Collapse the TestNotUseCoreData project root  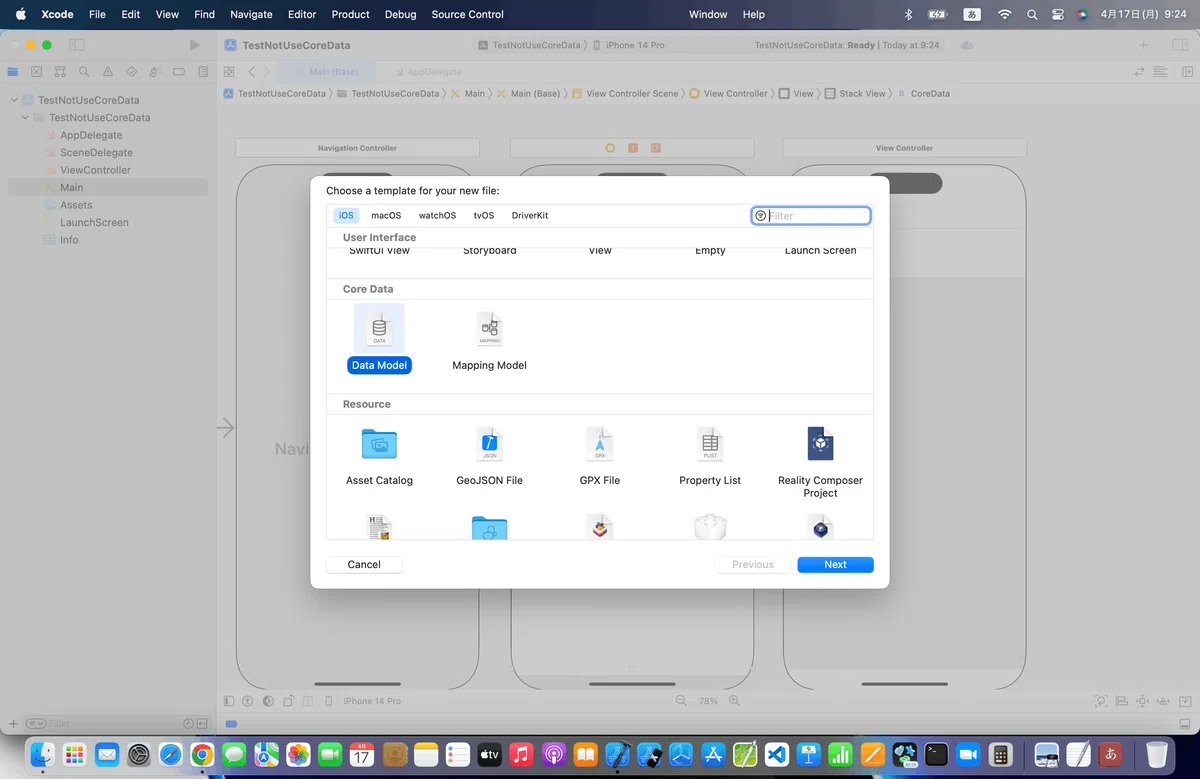[14, 100]
